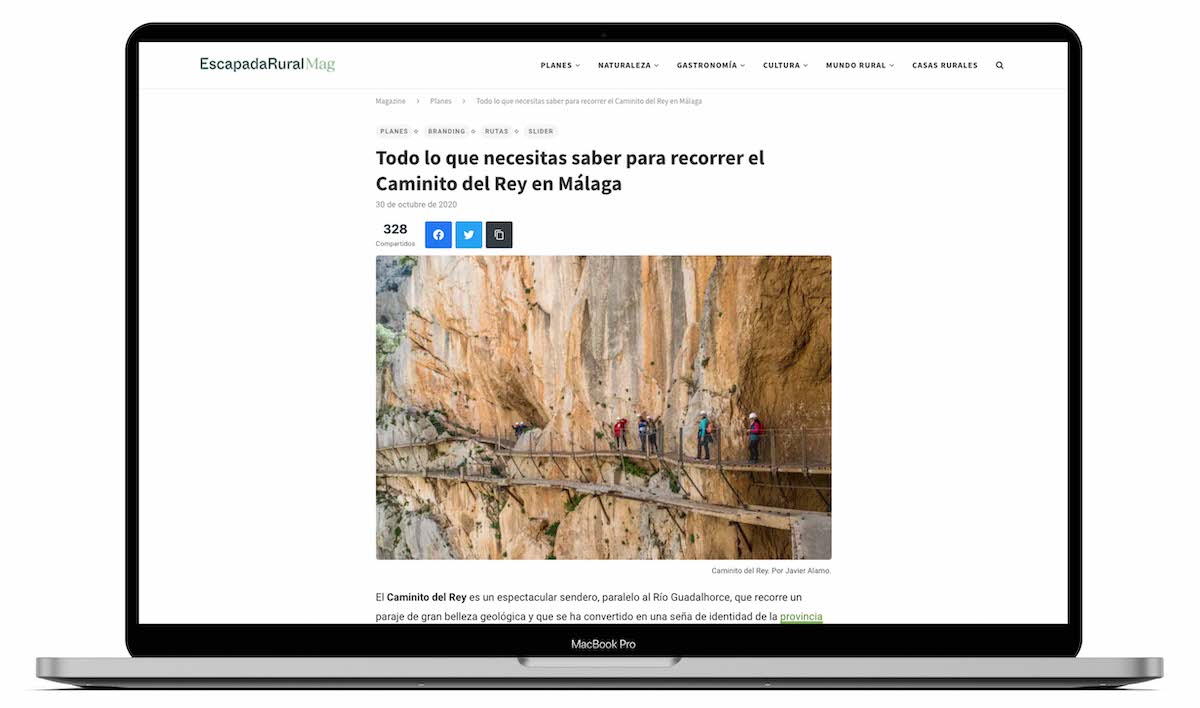Expand the Planes dropdown menu
The height and width of the screenshot is (708, 1200).
click(x=559, y=66)
